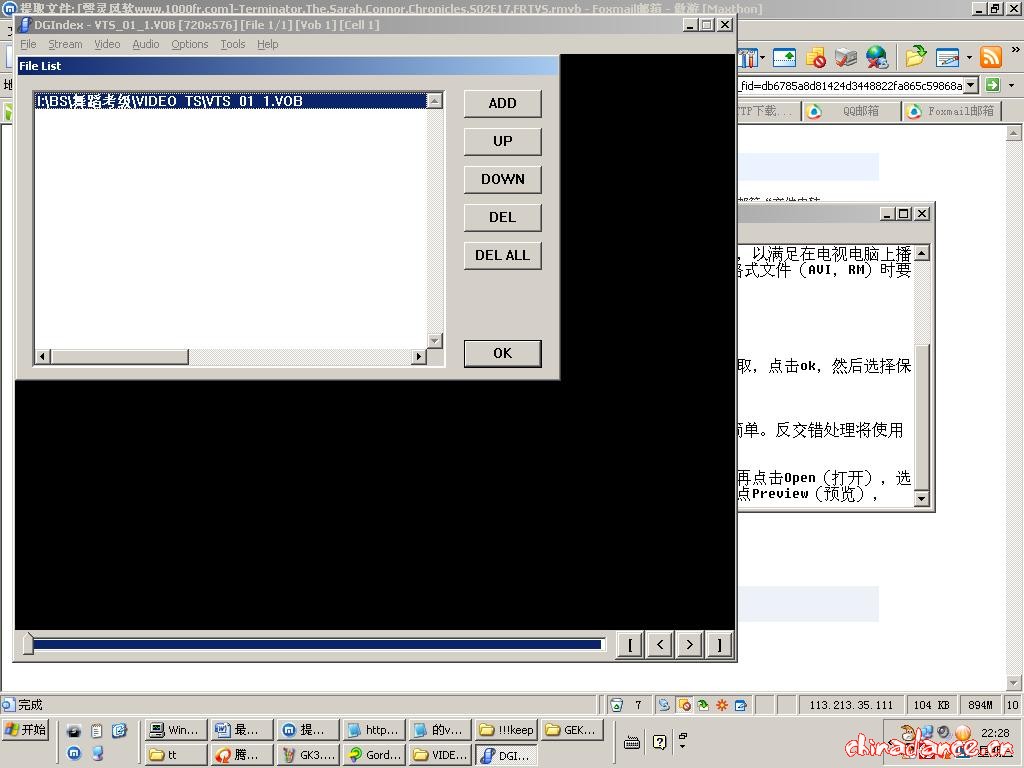Open the address bar URL dropdown
Image resolution: width=1024 pixels, height=768 pixels.
(971, 85)
